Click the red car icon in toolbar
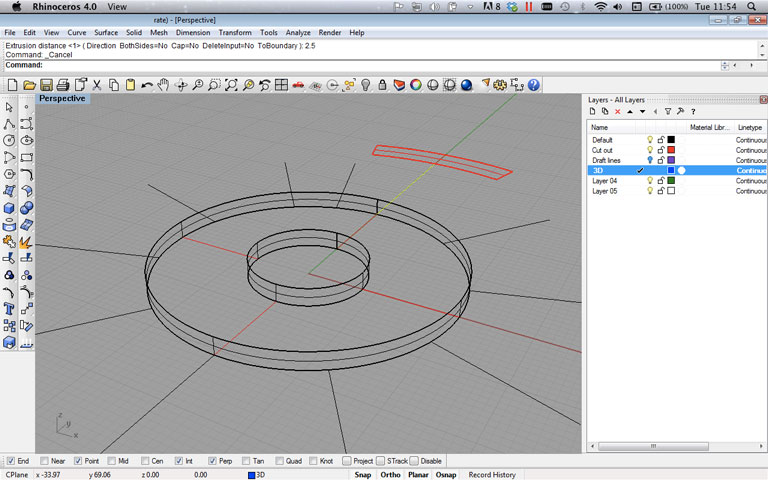Image resolution: width=768 pixels, height=480 pixels. [x=298, y=85]
